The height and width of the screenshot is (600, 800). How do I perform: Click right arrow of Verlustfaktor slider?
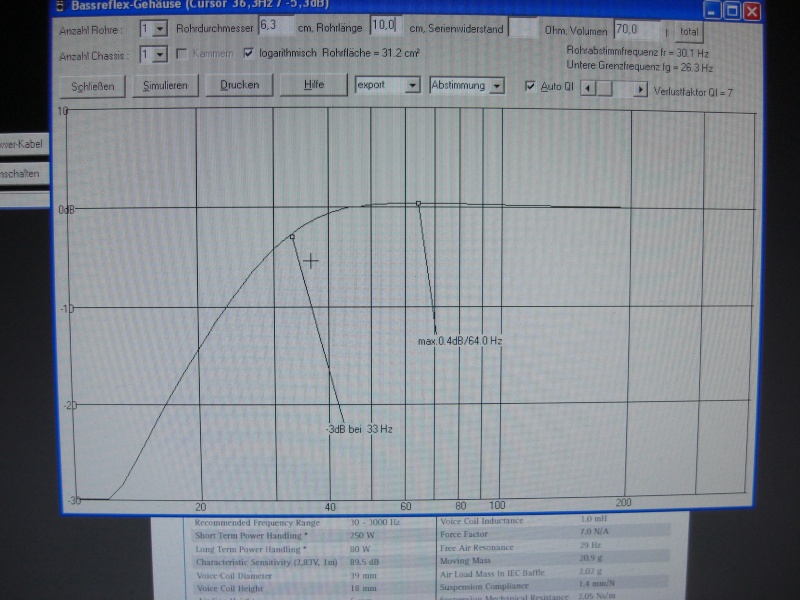click(642, 89)
